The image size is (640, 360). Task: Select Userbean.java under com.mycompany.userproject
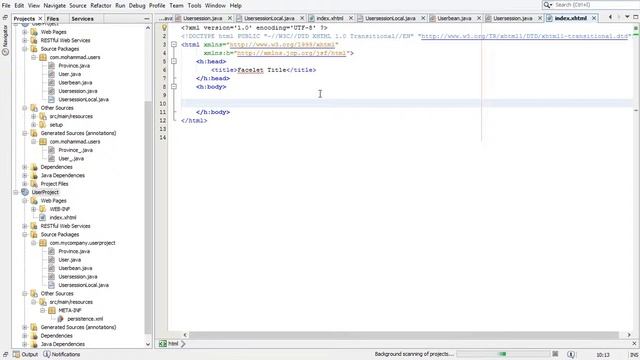[x=75, y=268]
